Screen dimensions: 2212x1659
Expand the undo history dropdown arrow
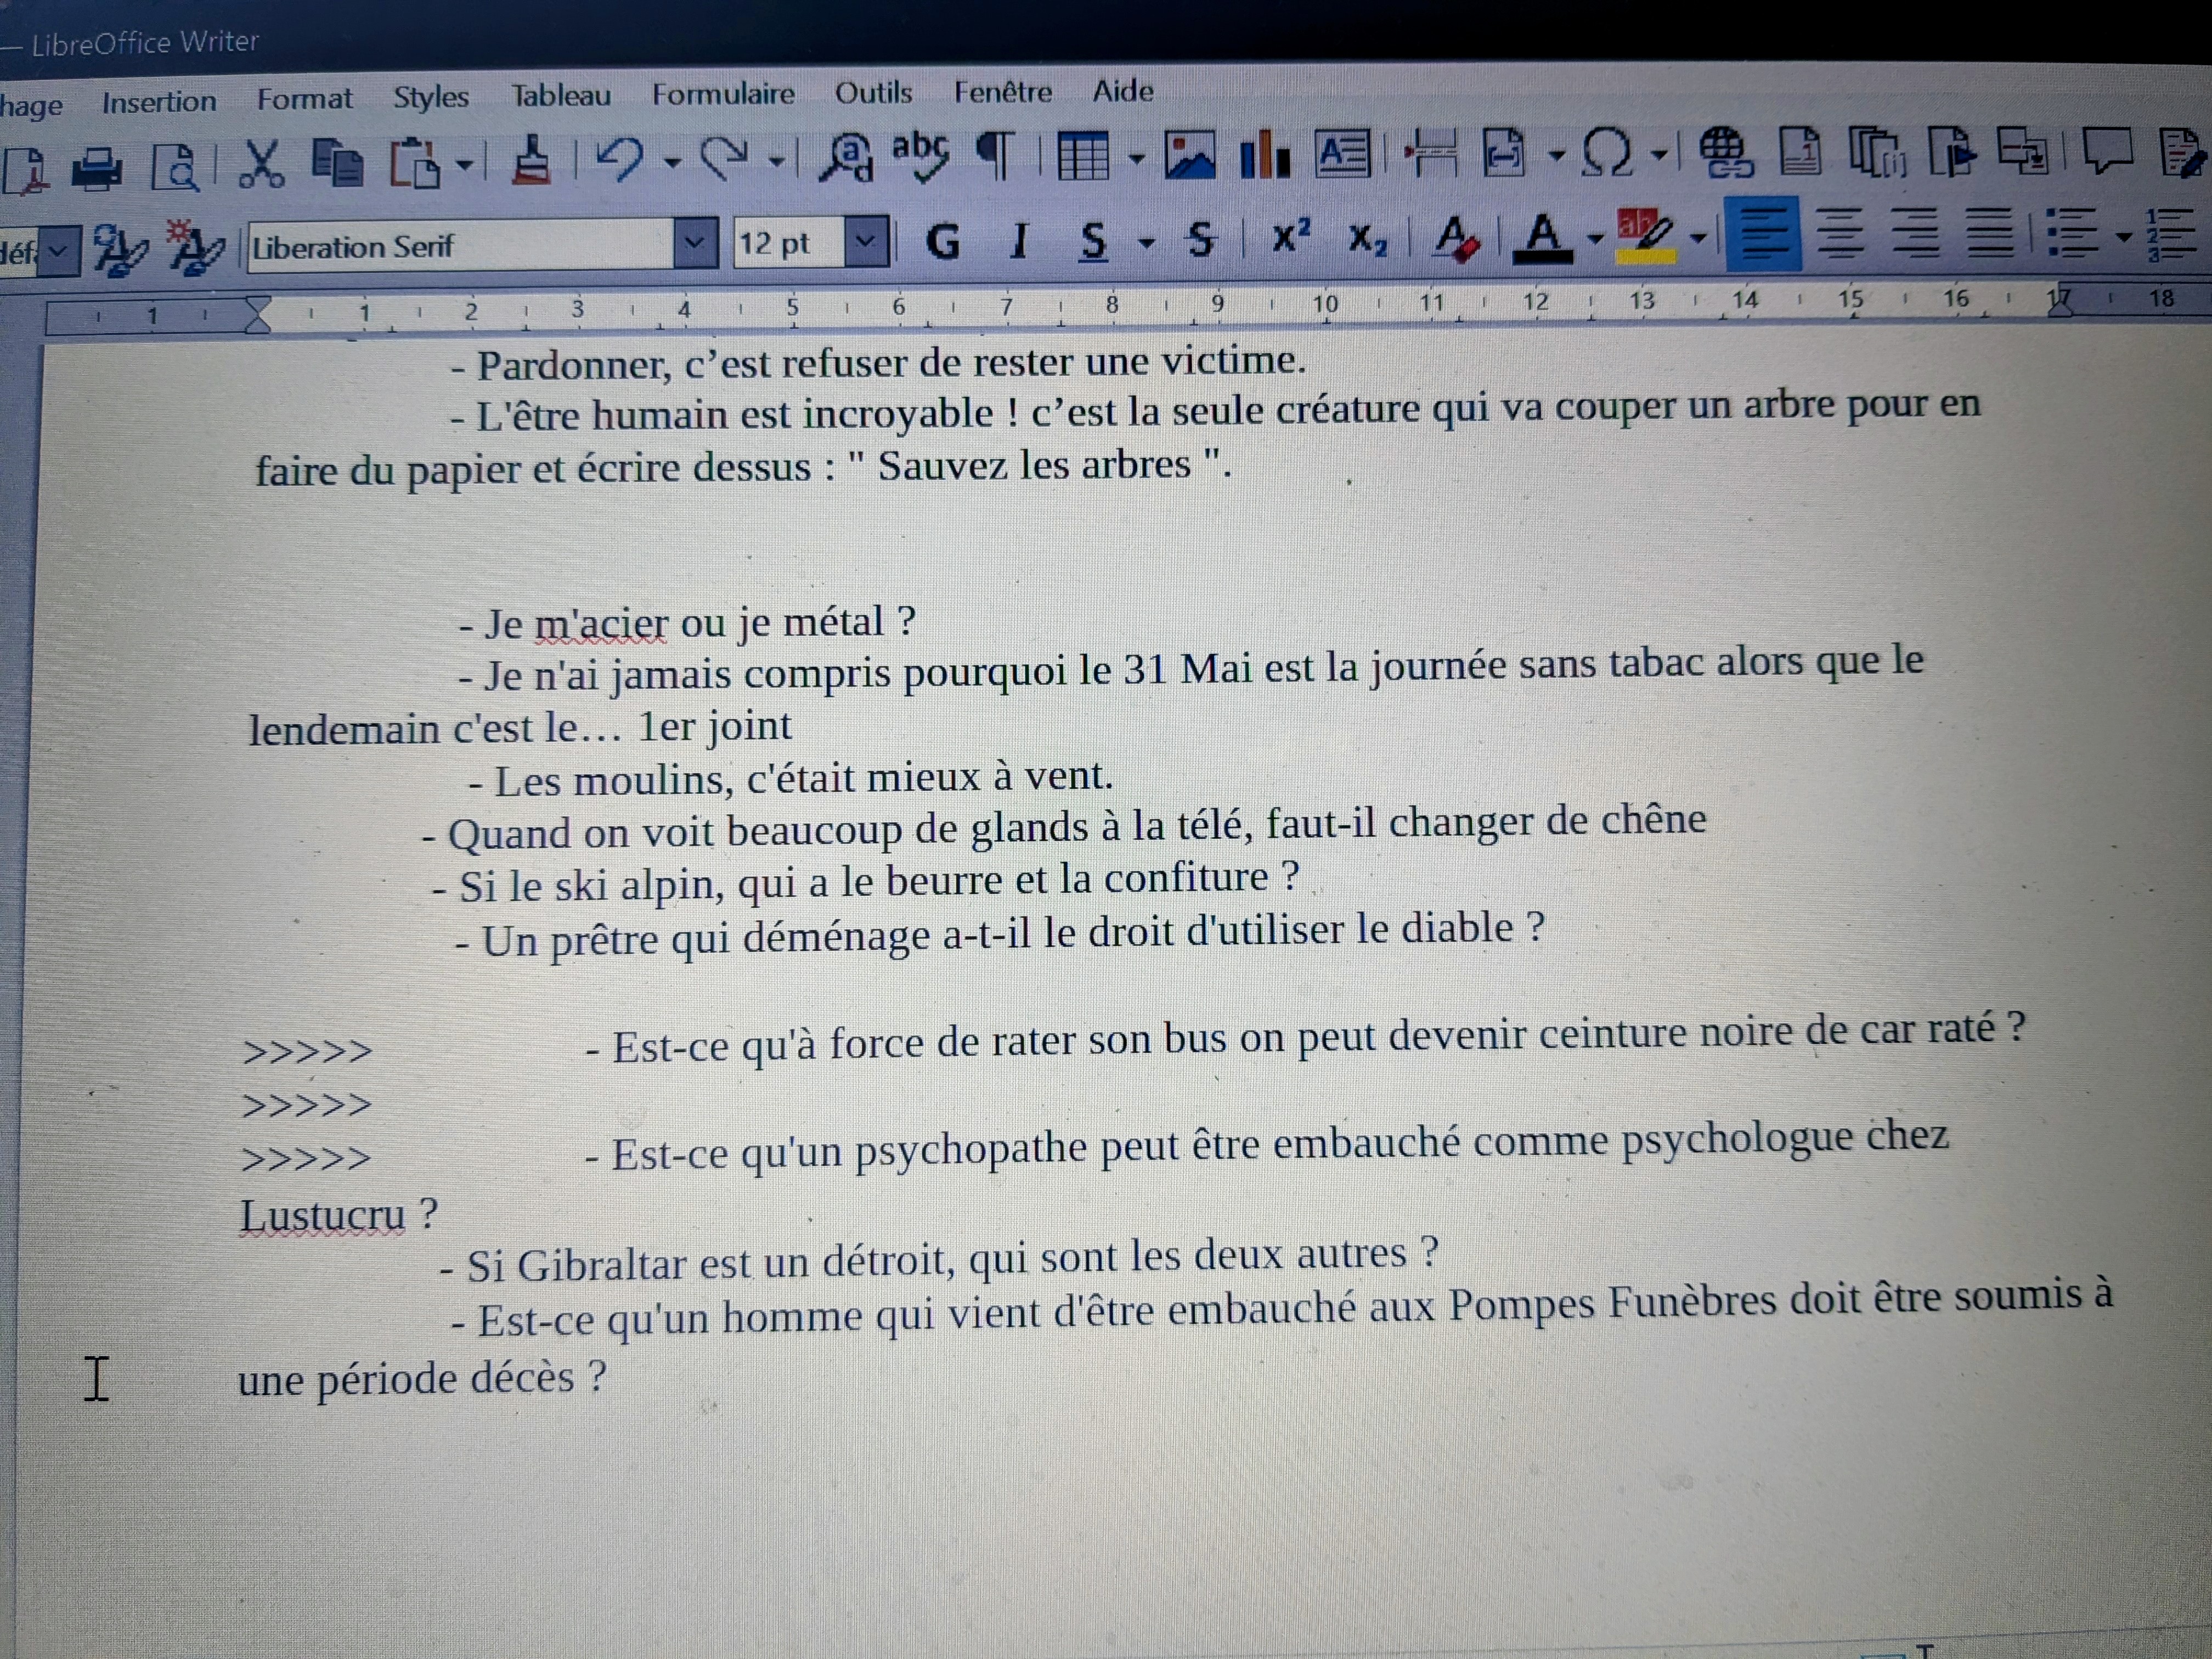coord(673,162)
